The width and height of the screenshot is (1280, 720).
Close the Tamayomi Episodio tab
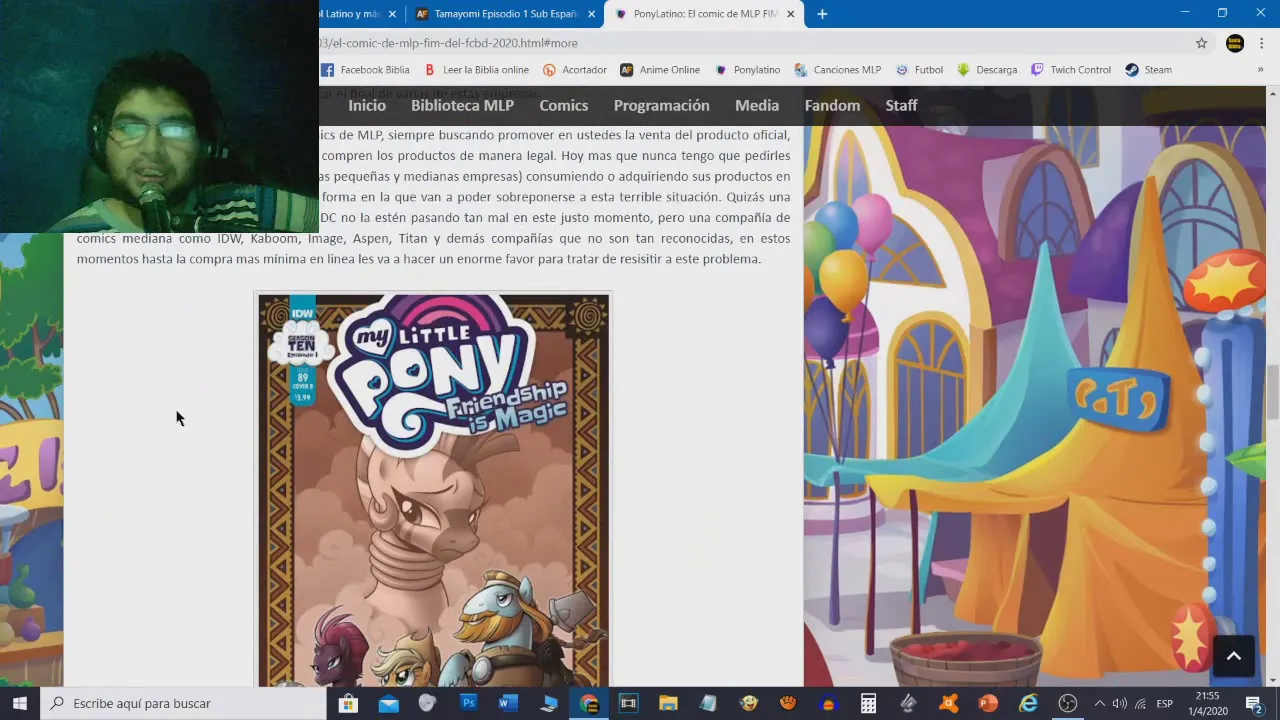click(591, 14)
